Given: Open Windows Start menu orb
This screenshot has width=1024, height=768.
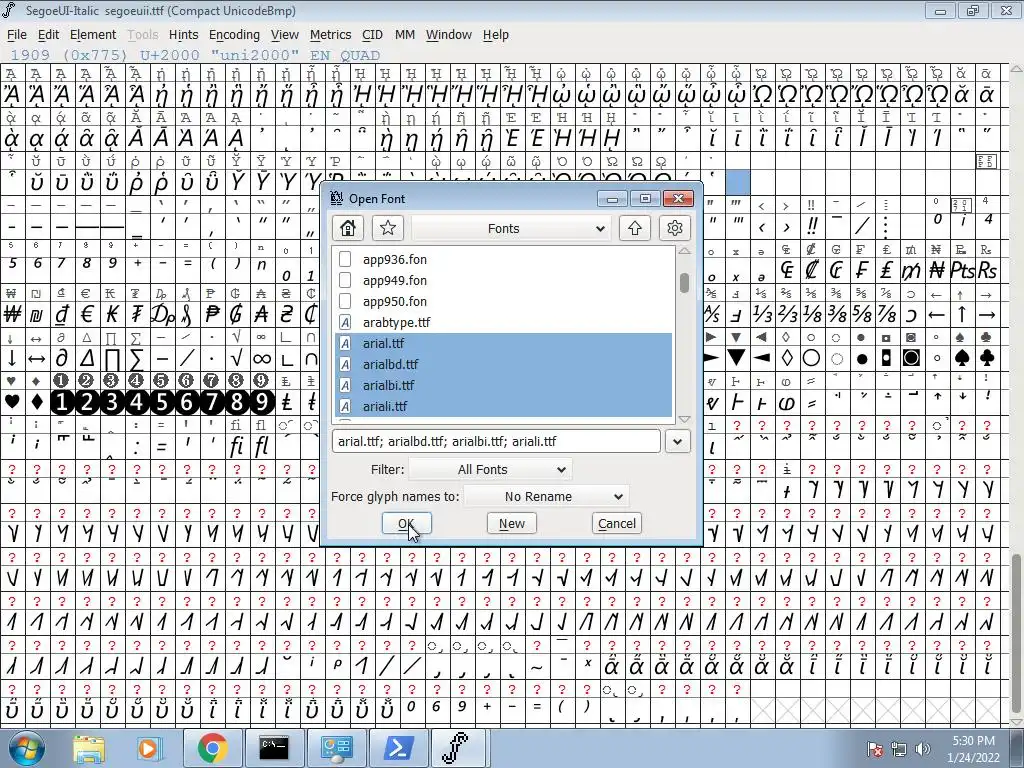Looking at the screenshot, I should [x=26, y=748].
